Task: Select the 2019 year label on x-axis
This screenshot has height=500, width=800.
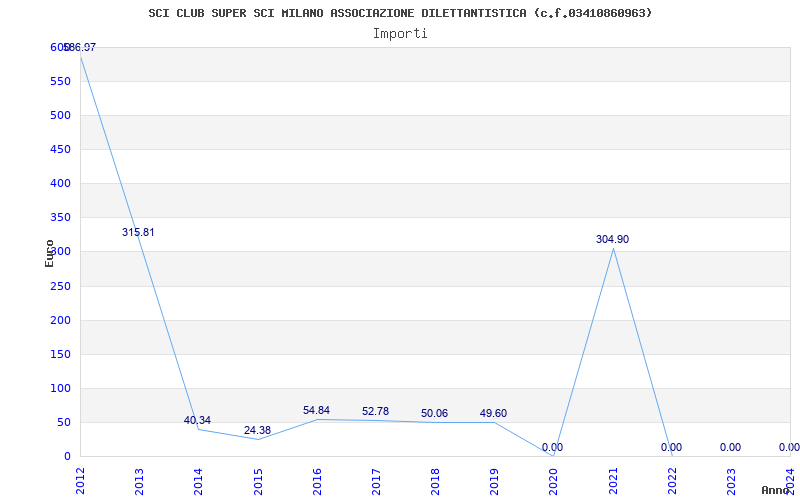Action: pyautogui.click(x=494, y=482)
